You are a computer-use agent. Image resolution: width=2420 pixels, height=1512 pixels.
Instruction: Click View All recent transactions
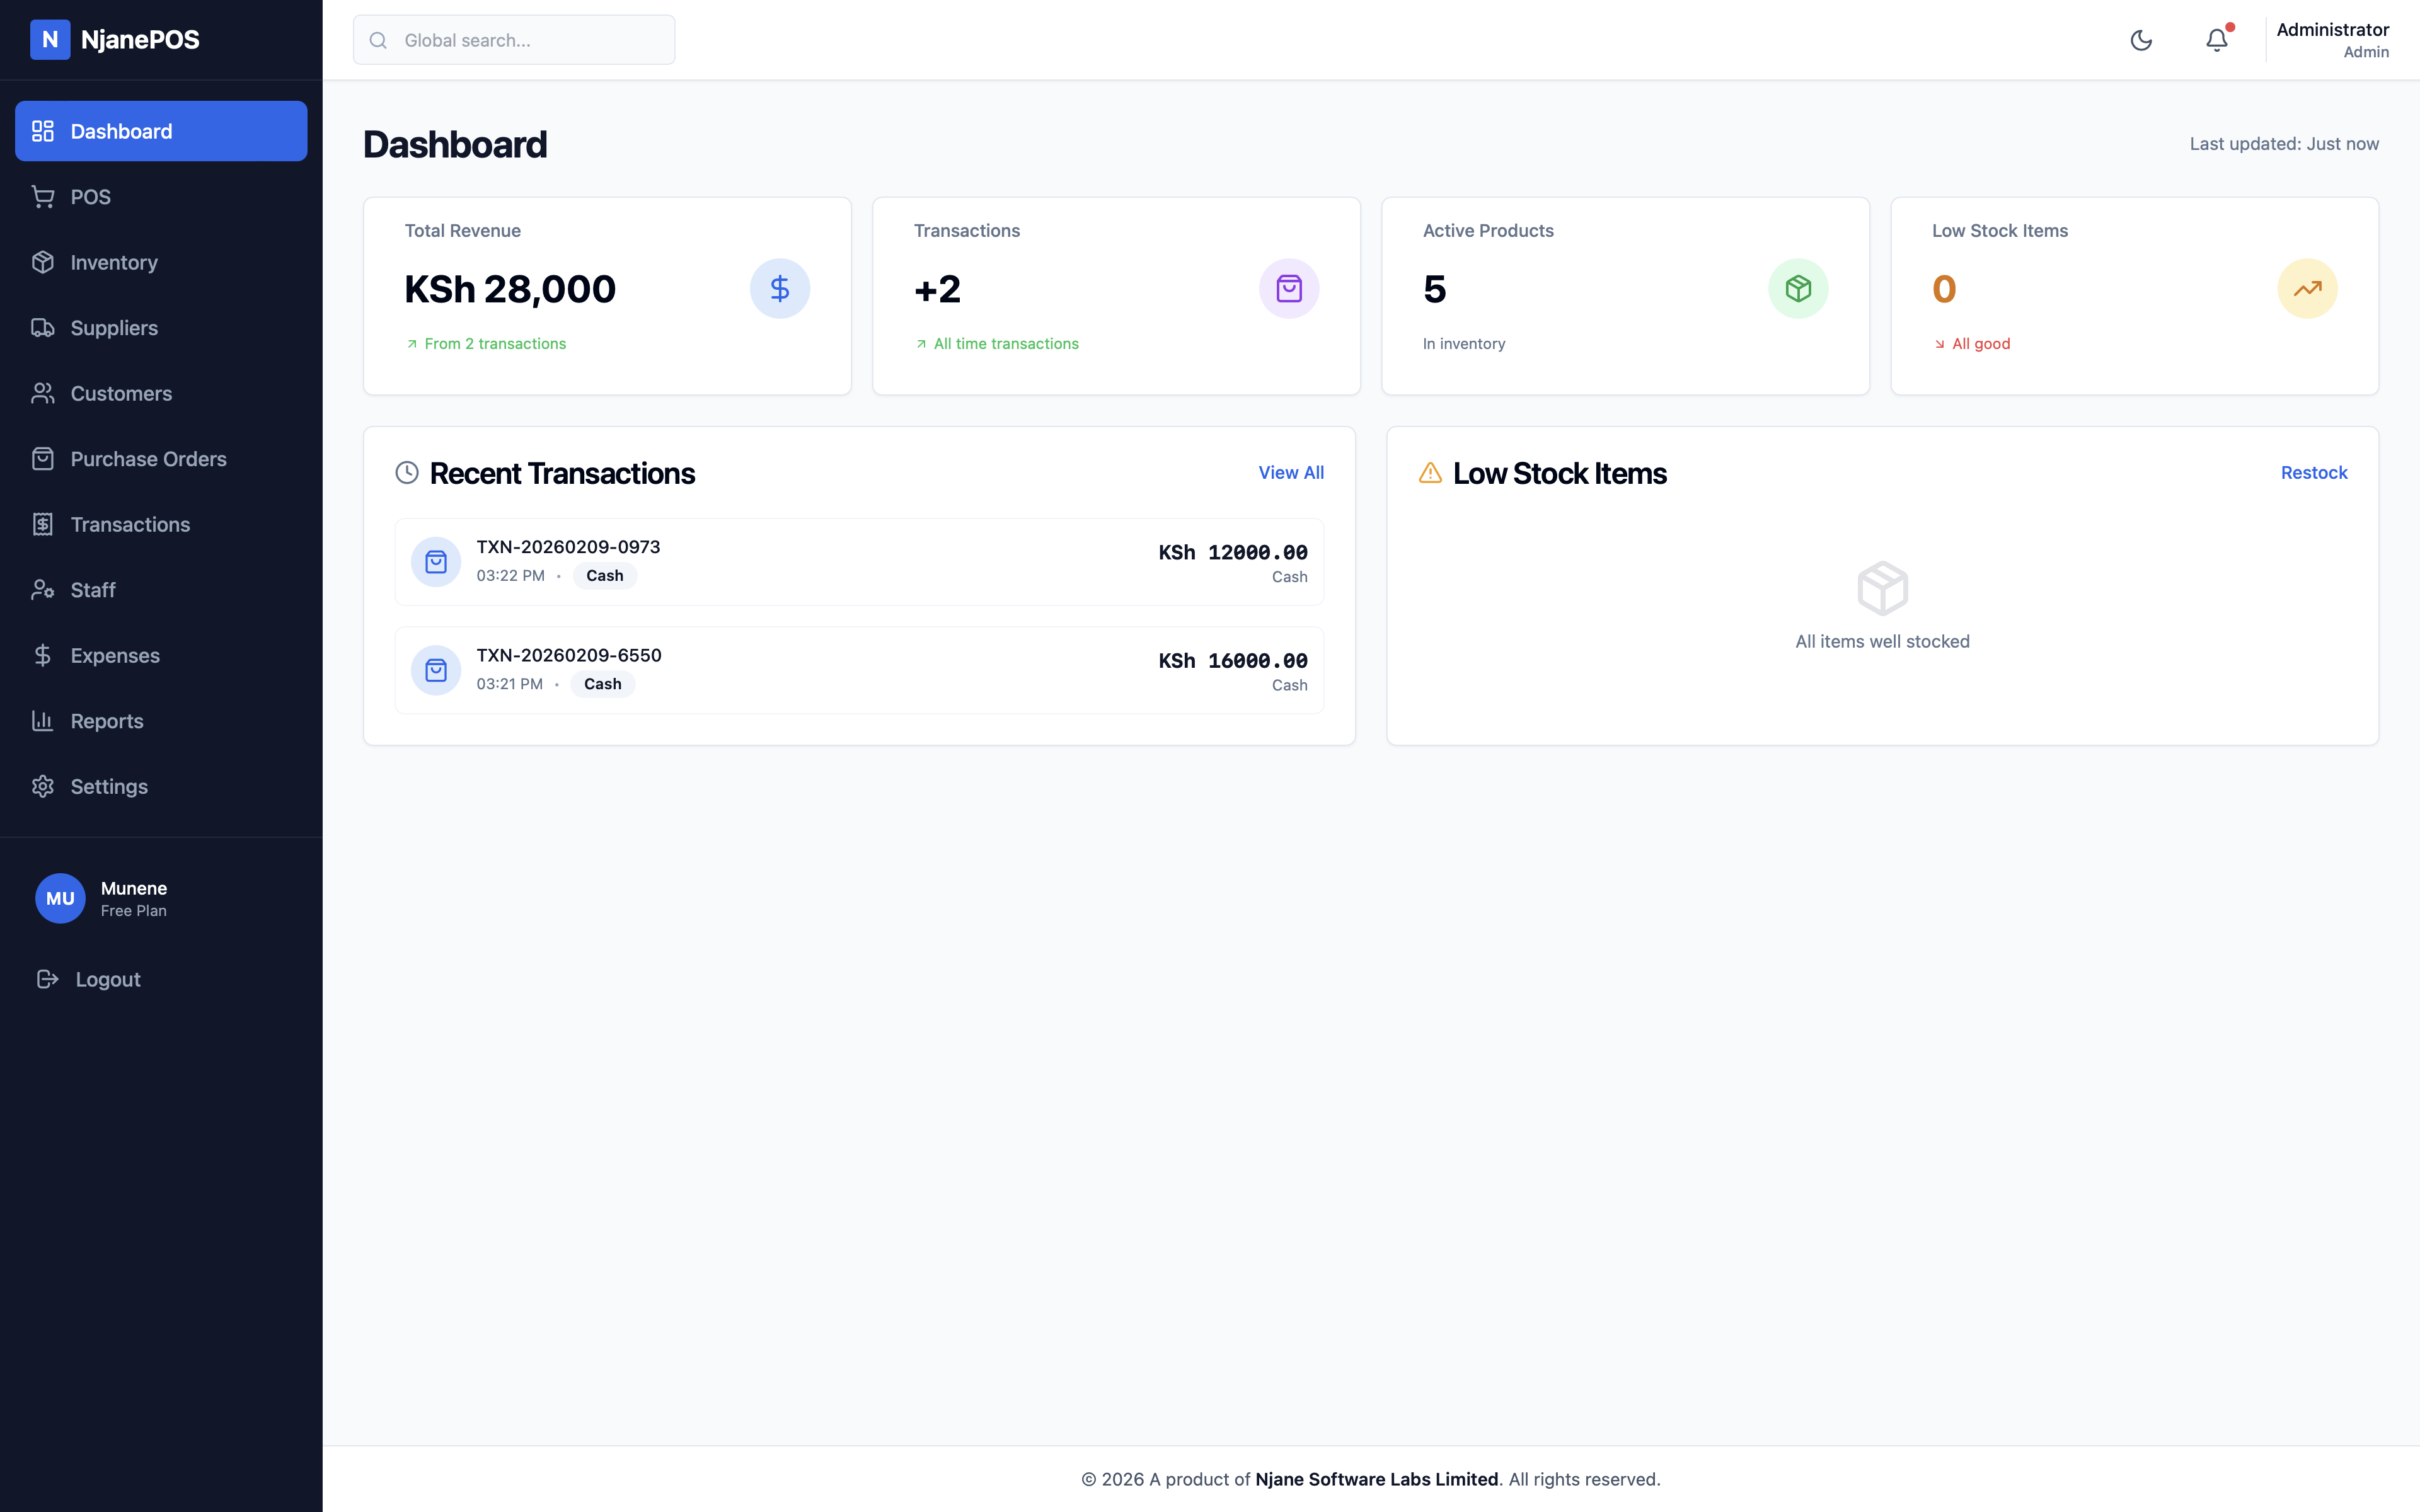point(1290,472)
